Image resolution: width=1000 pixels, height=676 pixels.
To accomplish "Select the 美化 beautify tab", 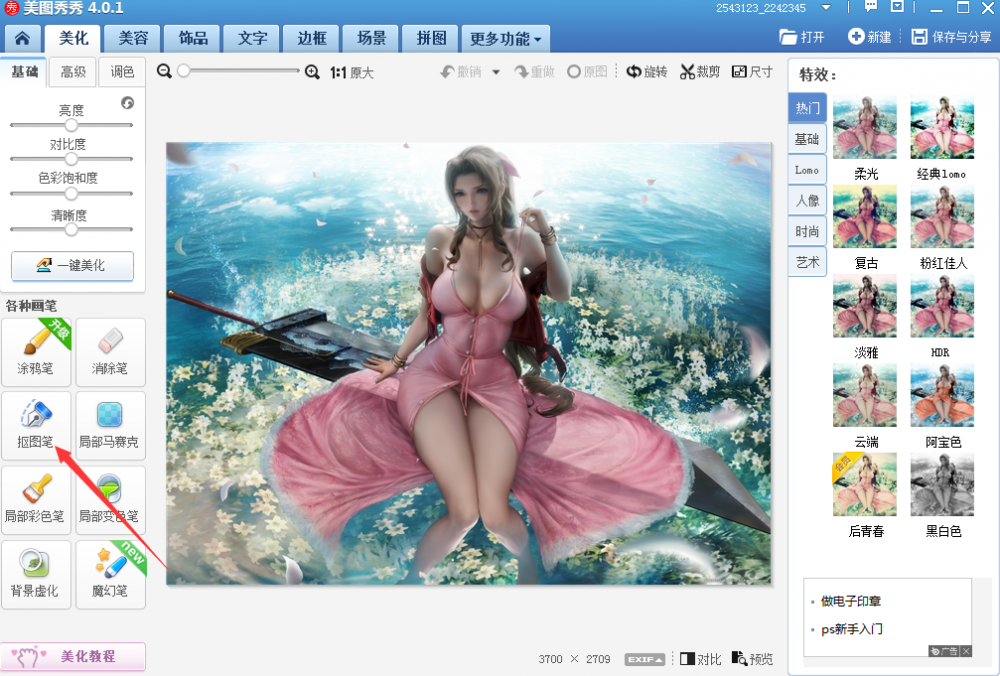I will pyautogui.click(x=73, y=39).
